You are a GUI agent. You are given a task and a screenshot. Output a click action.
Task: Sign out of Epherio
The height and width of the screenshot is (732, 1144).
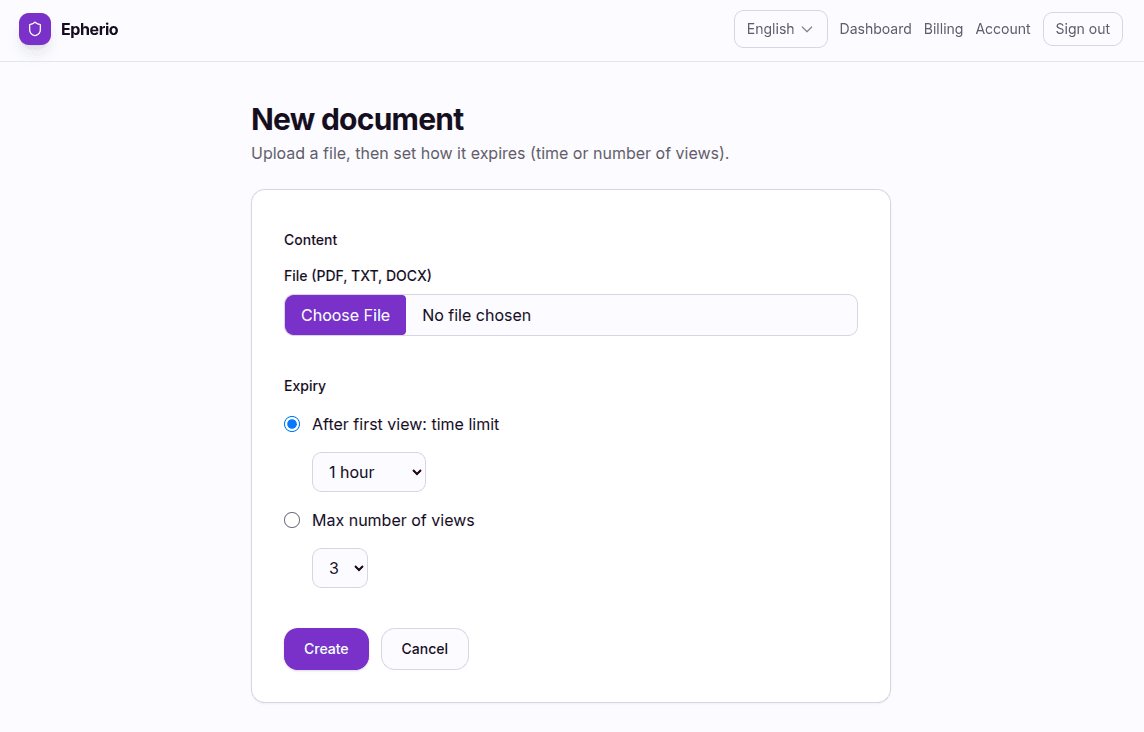pyautogui.click(x=1082, y=29)
